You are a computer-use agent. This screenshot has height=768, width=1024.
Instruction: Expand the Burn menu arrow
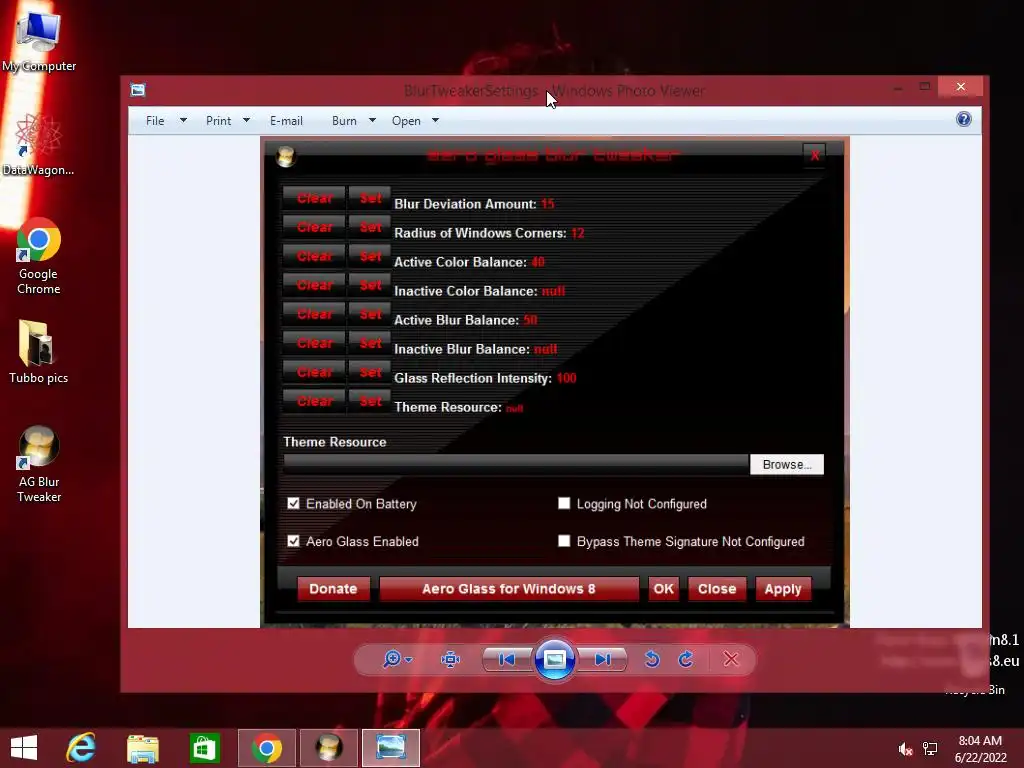pos(372,120)
